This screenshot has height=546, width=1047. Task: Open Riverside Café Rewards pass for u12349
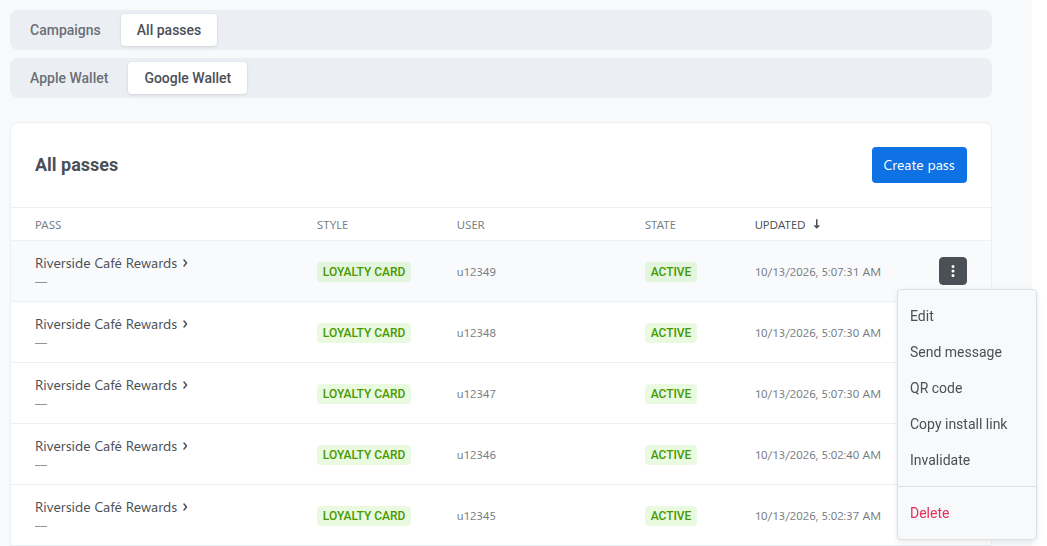pyautogui.click(x=112, y=263)
